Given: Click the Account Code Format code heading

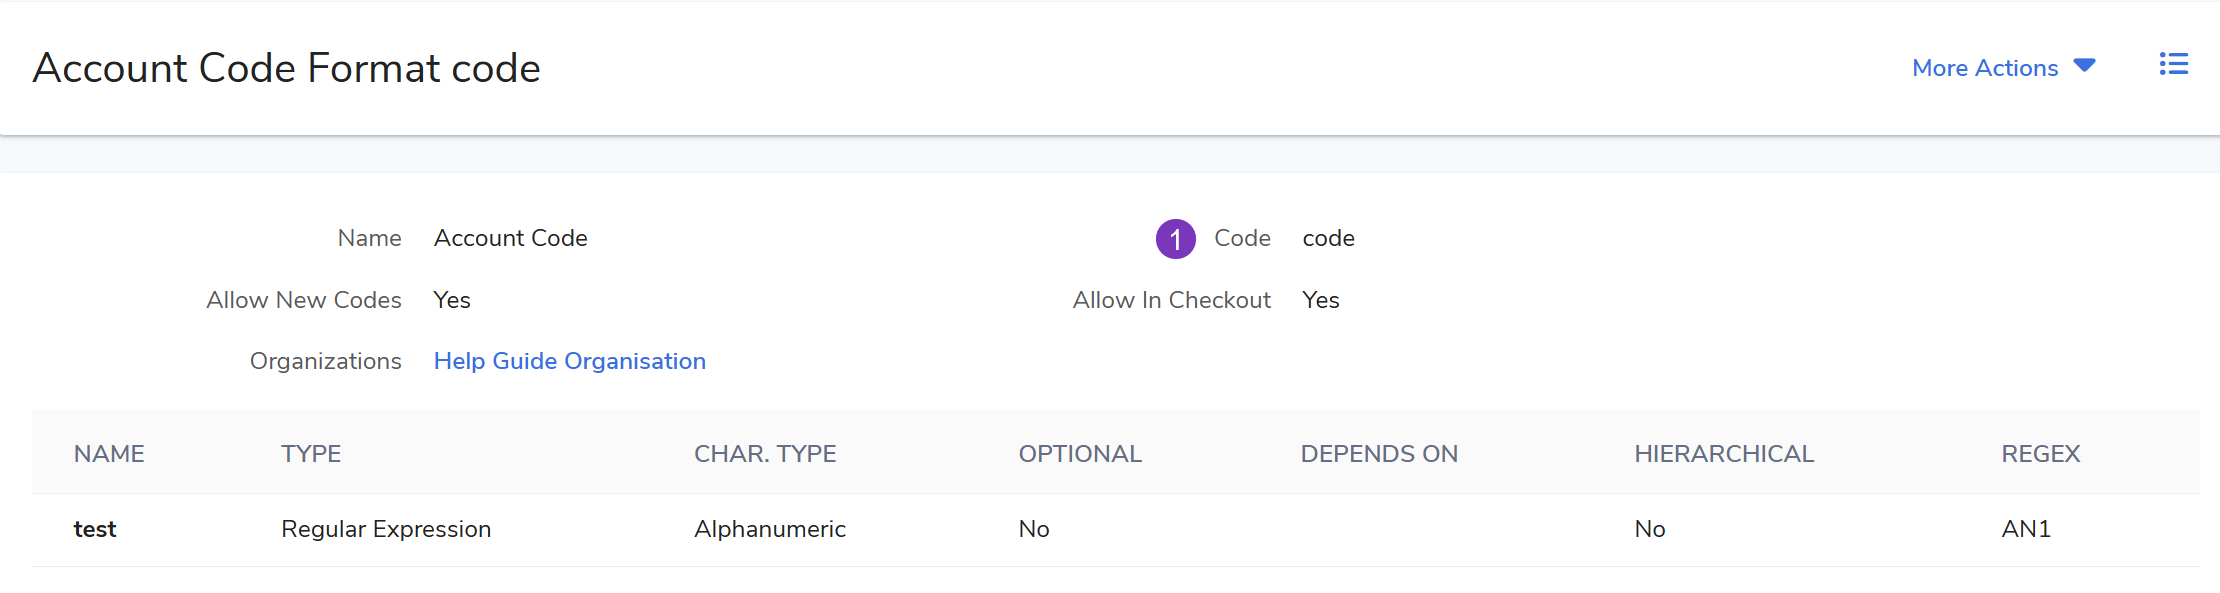Looking at the screenshot, I should (287, 68).
